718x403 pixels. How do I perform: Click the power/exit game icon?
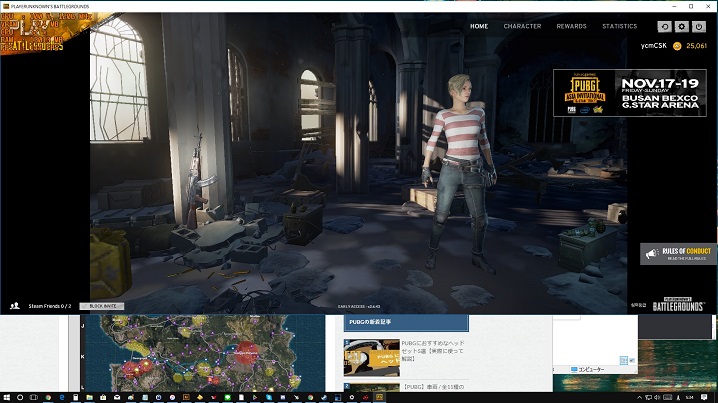(x=698, y=27)
